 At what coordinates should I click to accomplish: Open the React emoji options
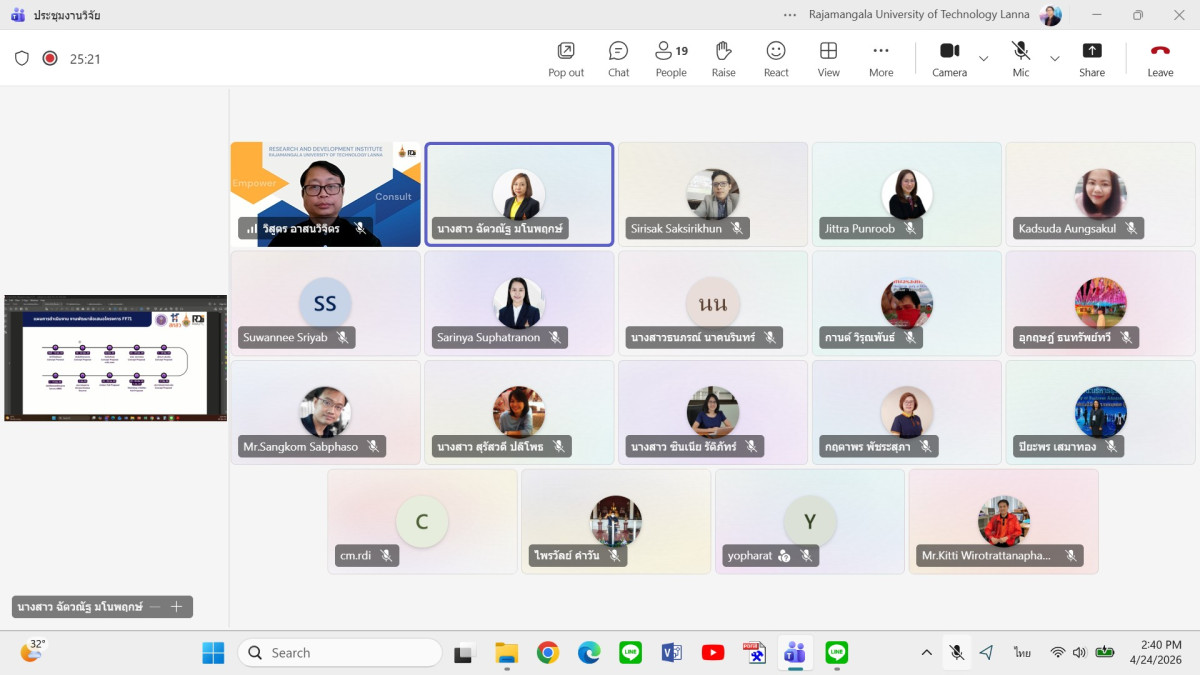tap(776, 58)
